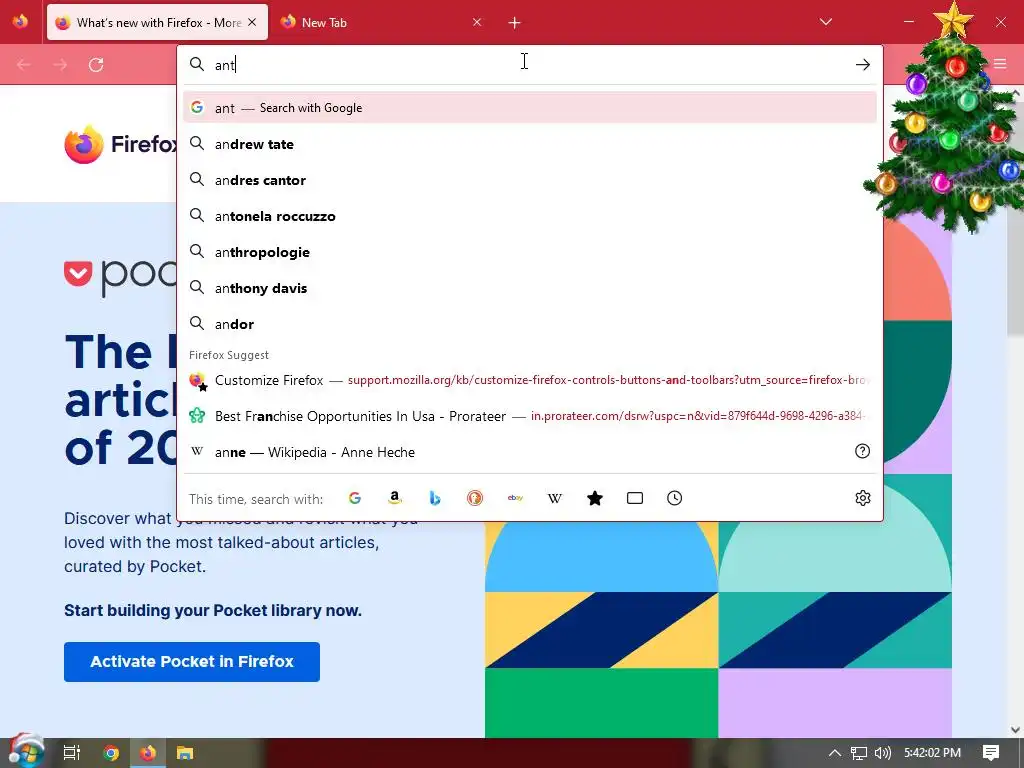Open the Best Franchise Opportunities Prorateer suggestion

(530, 416)
